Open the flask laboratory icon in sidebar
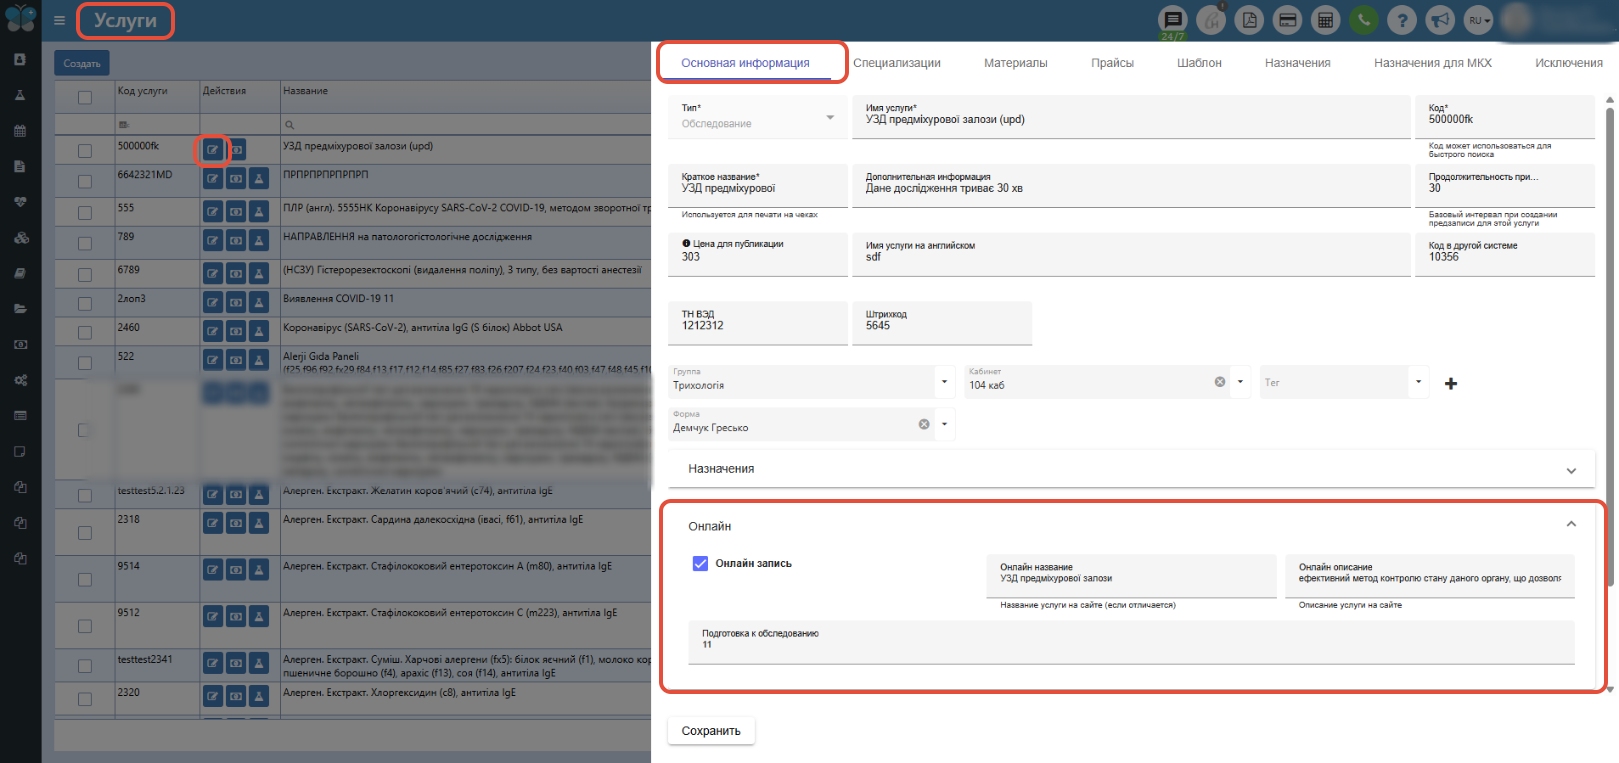 tap(20, 95)
